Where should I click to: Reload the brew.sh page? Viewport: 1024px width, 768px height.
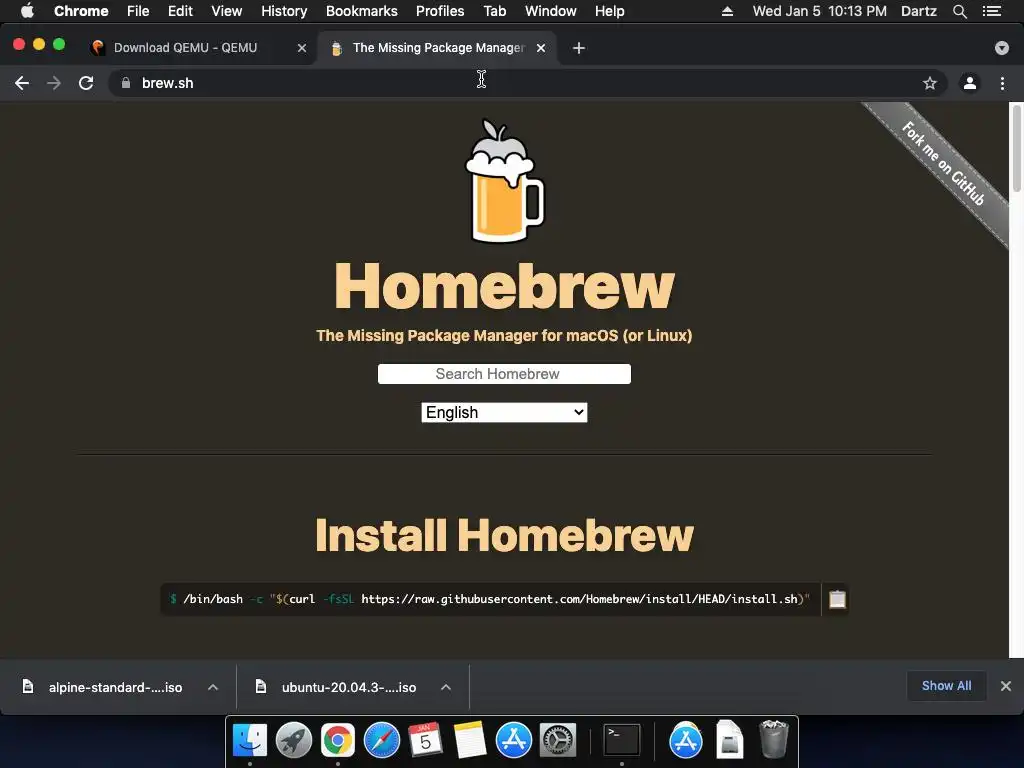coord(86,83)
